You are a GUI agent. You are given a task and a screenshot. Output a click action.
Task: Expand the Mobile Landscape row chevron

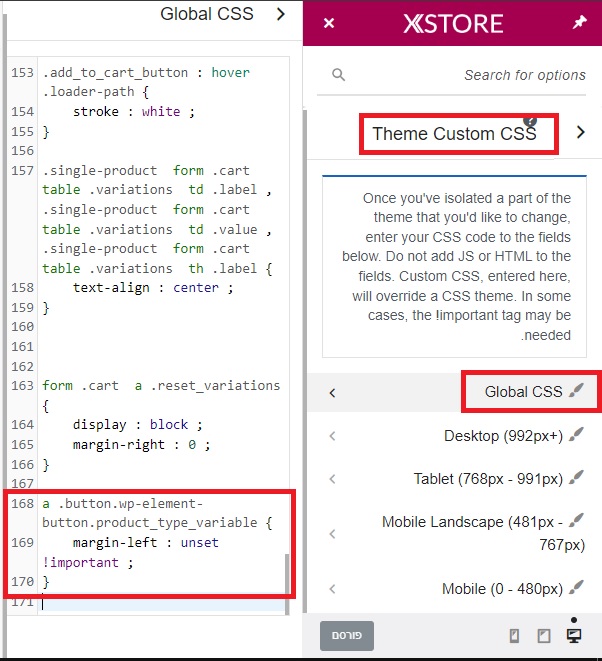tap(332, 534)
